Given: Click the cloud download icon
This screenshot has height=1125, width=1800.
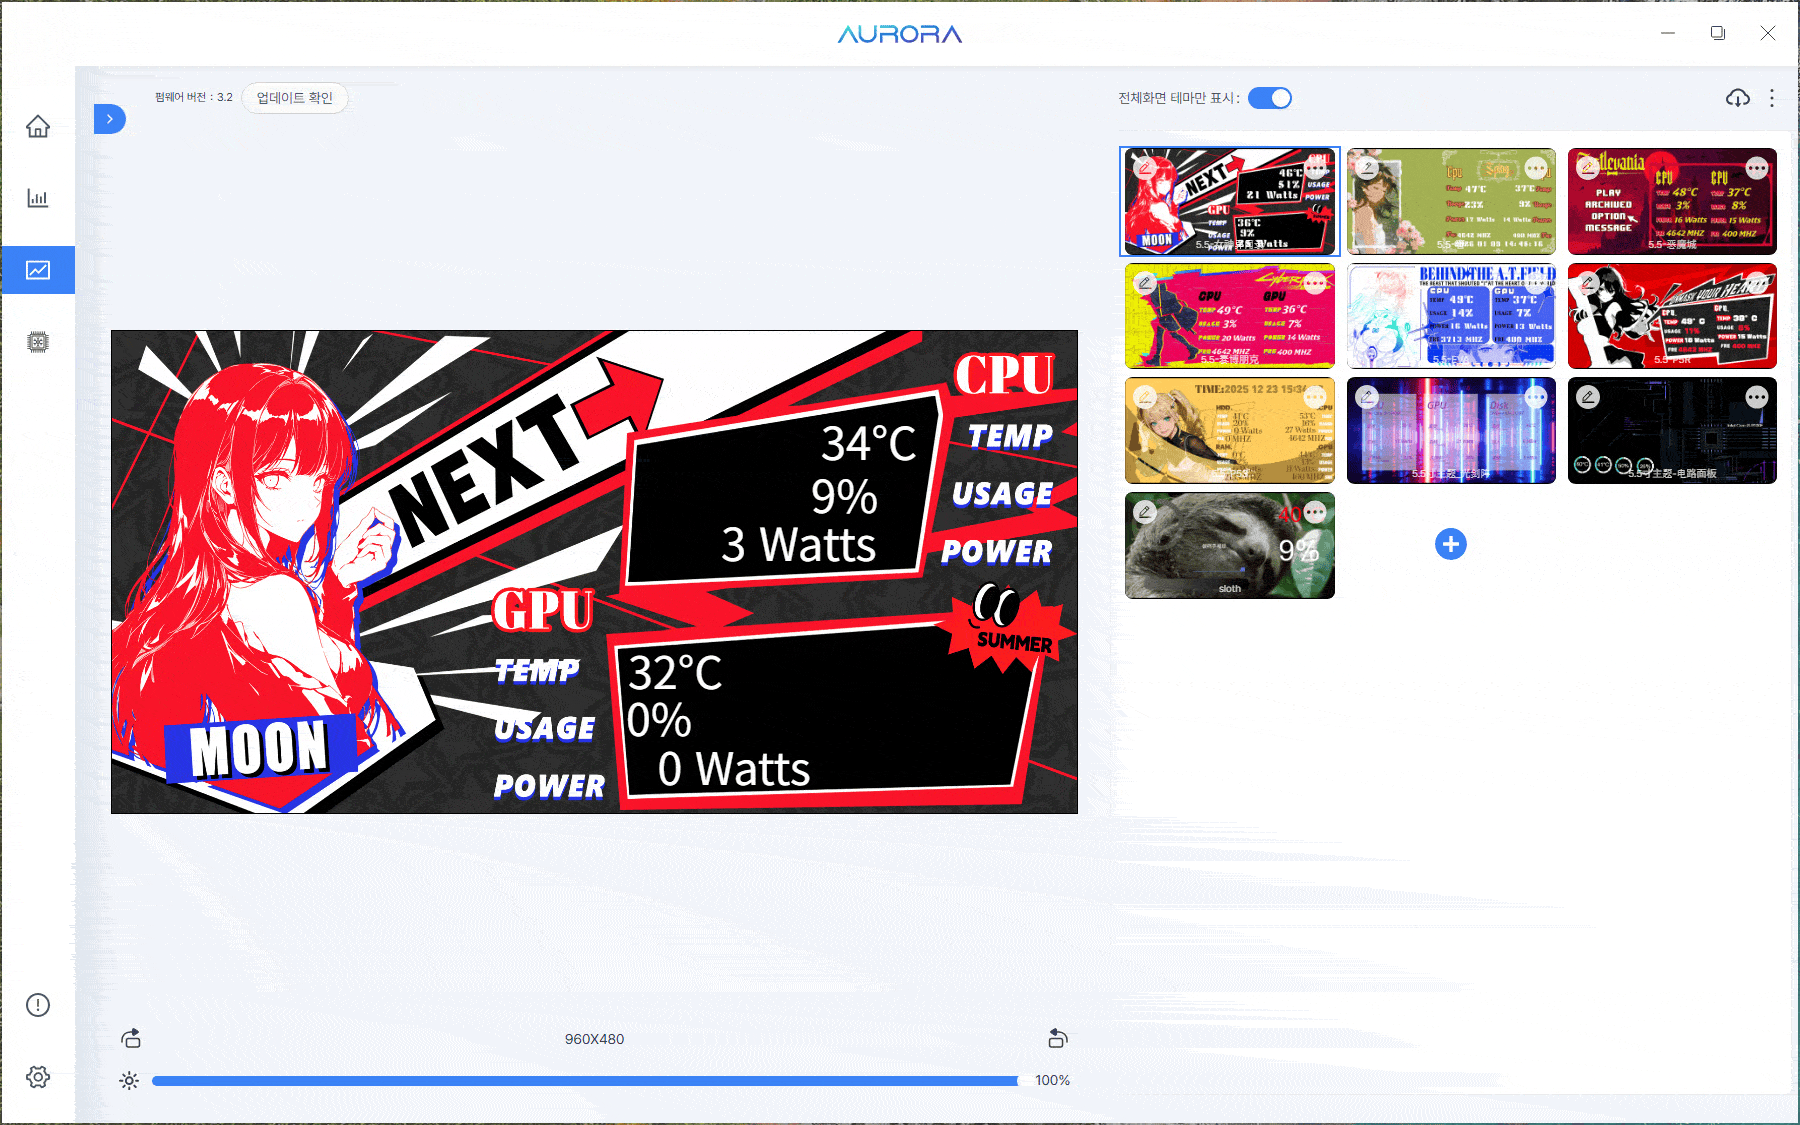Looking at the screenshot, I should [1738, 98].
